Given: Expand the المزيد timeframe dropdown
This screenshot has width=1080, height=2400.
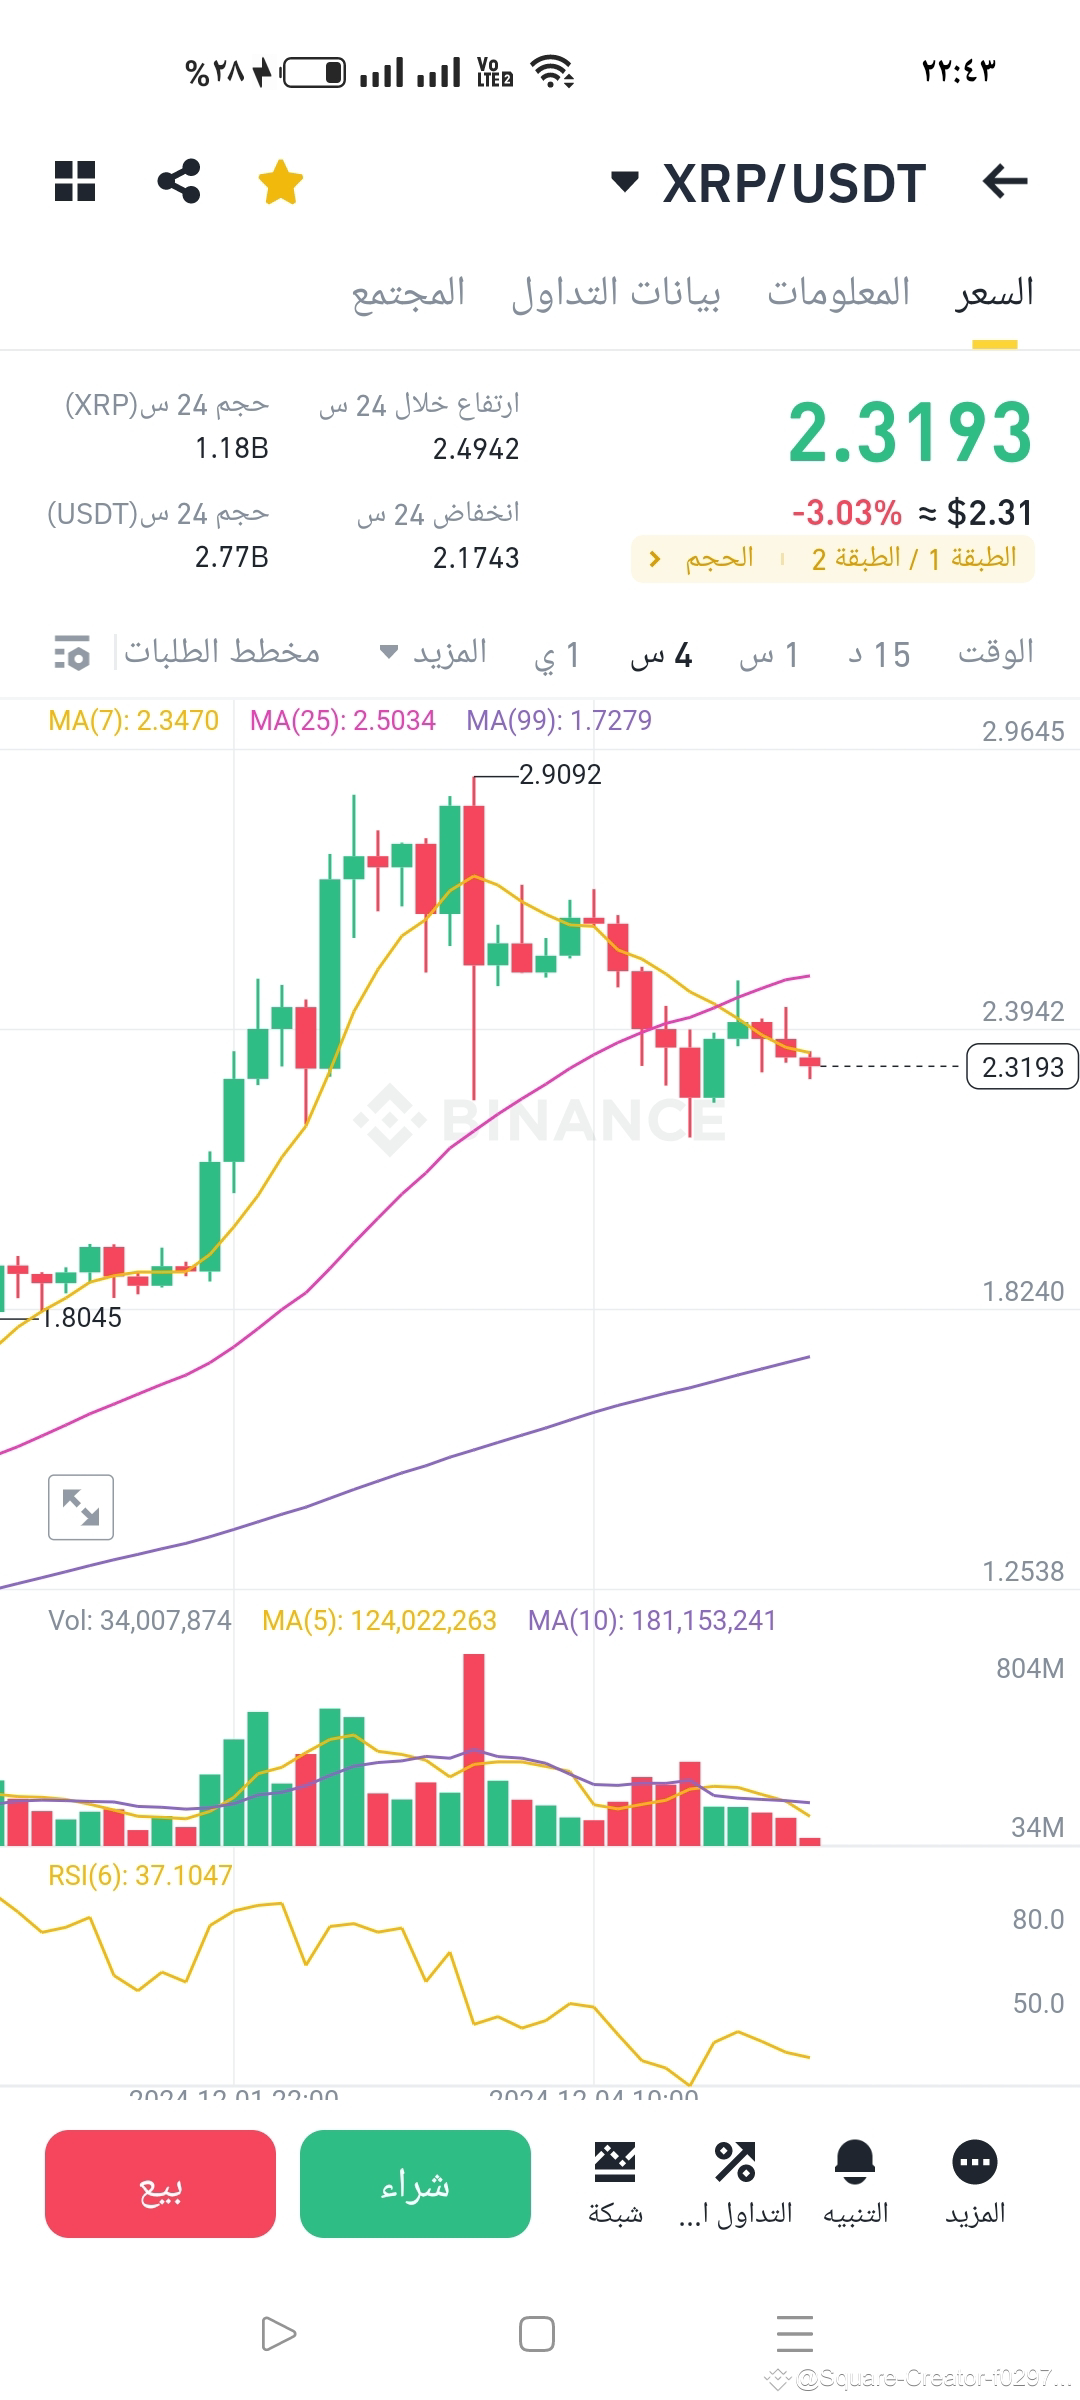Looking at the screenshot, I should click(432, 652).
